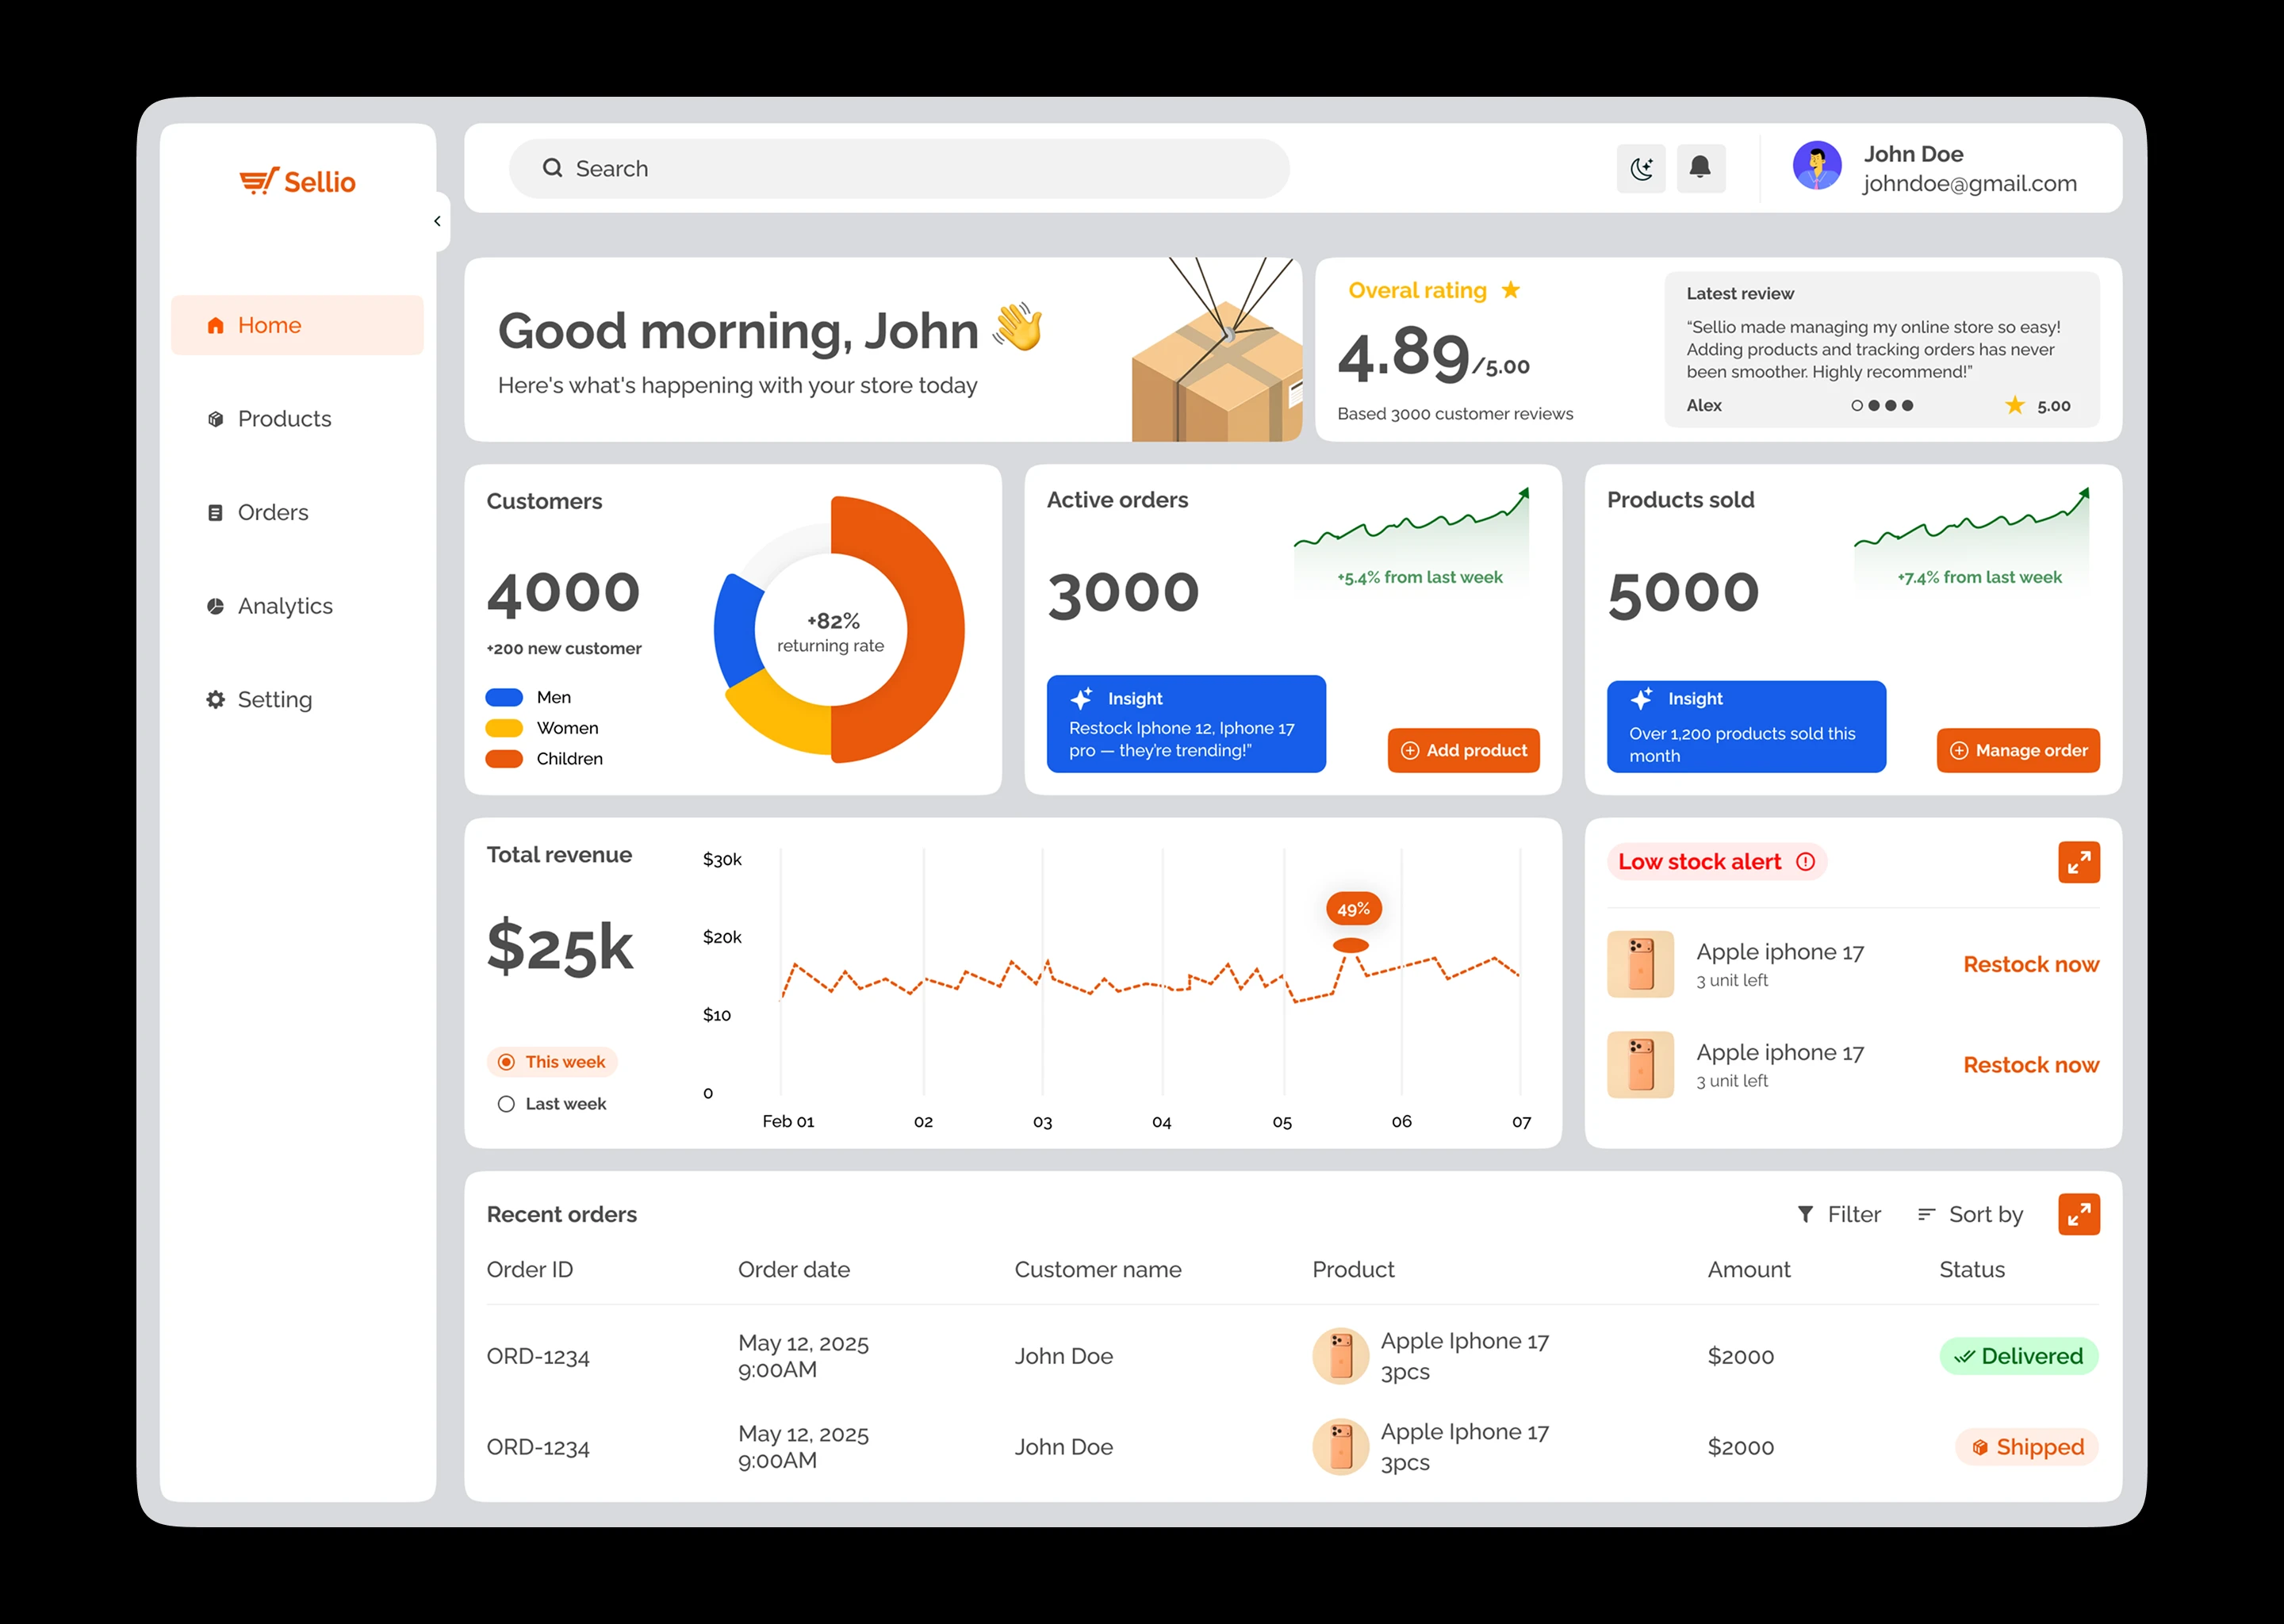Click the Low stock alert info icon
Viewport: 2284px width, 1624px height.
[x=1805, y=862]
